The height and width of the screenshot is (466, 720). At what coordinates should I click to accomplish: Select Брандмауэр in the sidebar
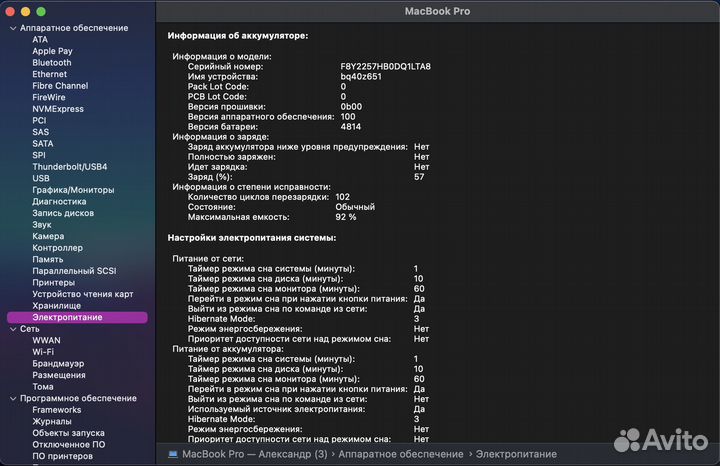click(x=58, y=363)
